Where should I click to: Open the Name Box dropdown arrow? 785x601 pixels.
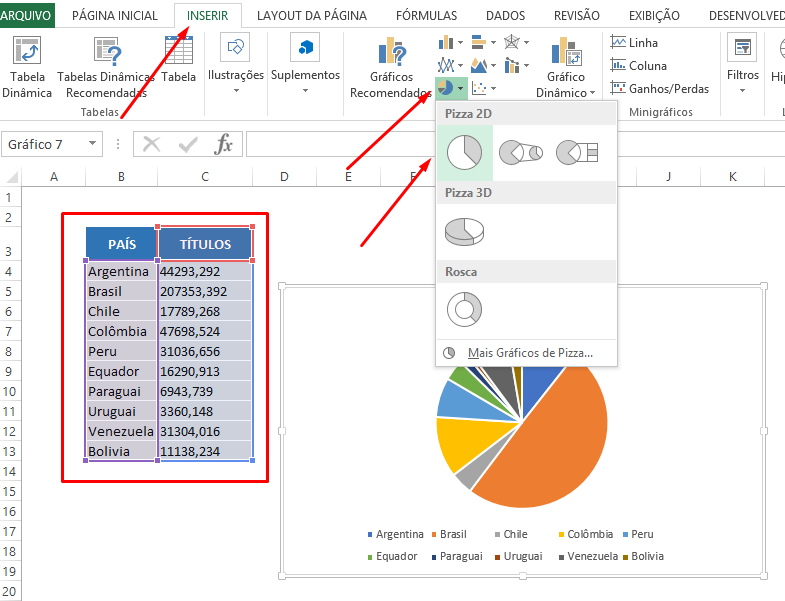(x=93, y=144)
